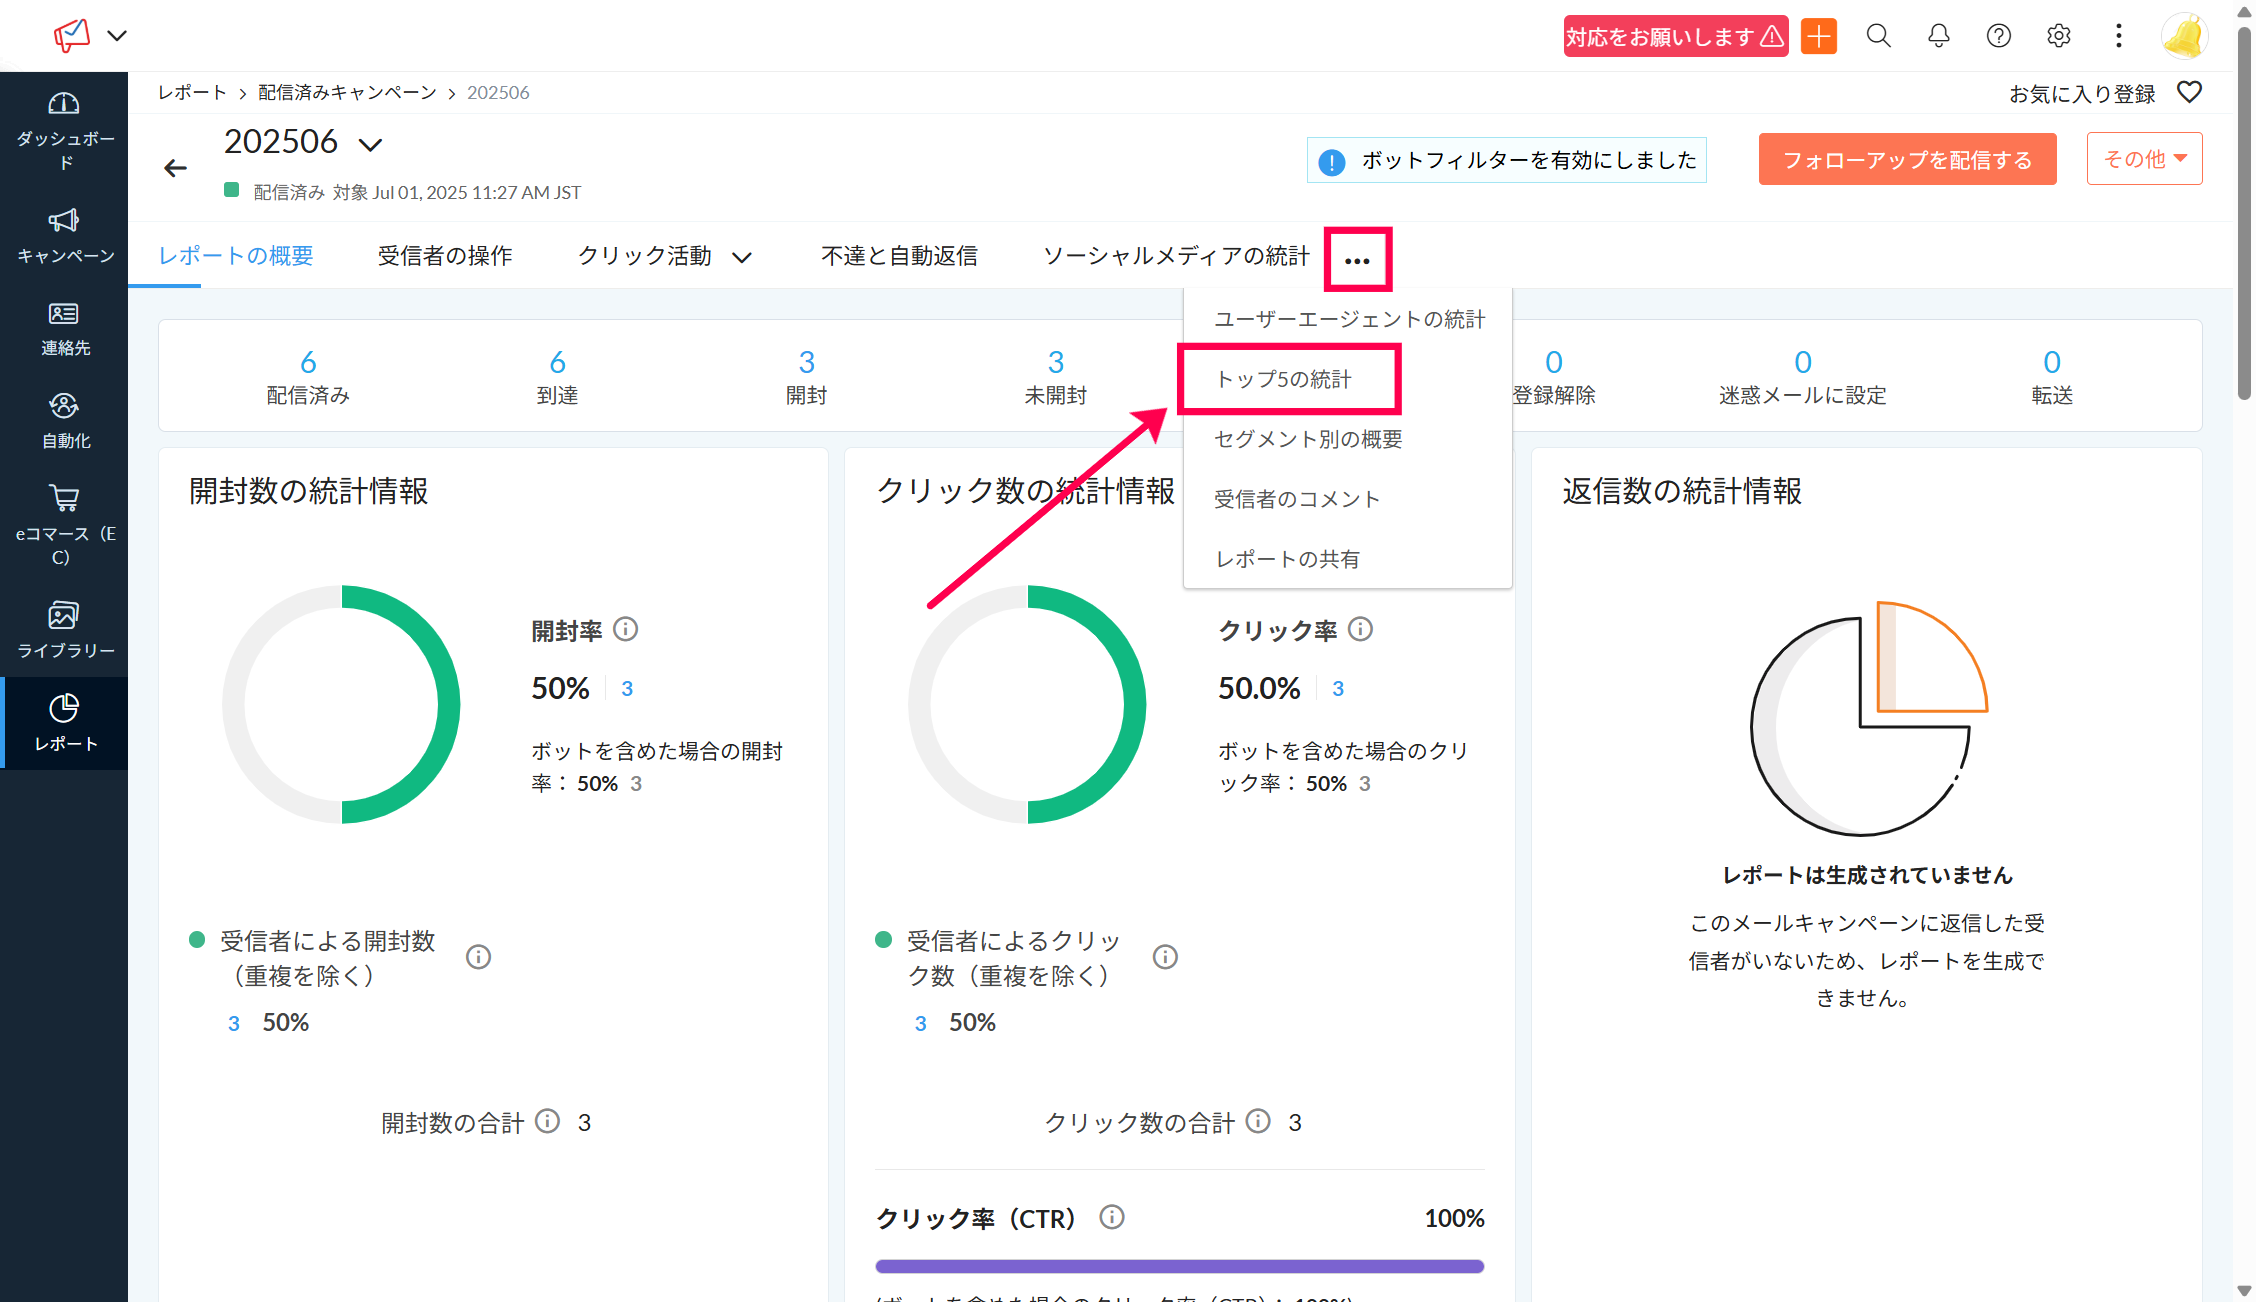Open the Dashboard sidebar icon
The height and width of the screenshot is (1302, 2256).
coord(64,104)
